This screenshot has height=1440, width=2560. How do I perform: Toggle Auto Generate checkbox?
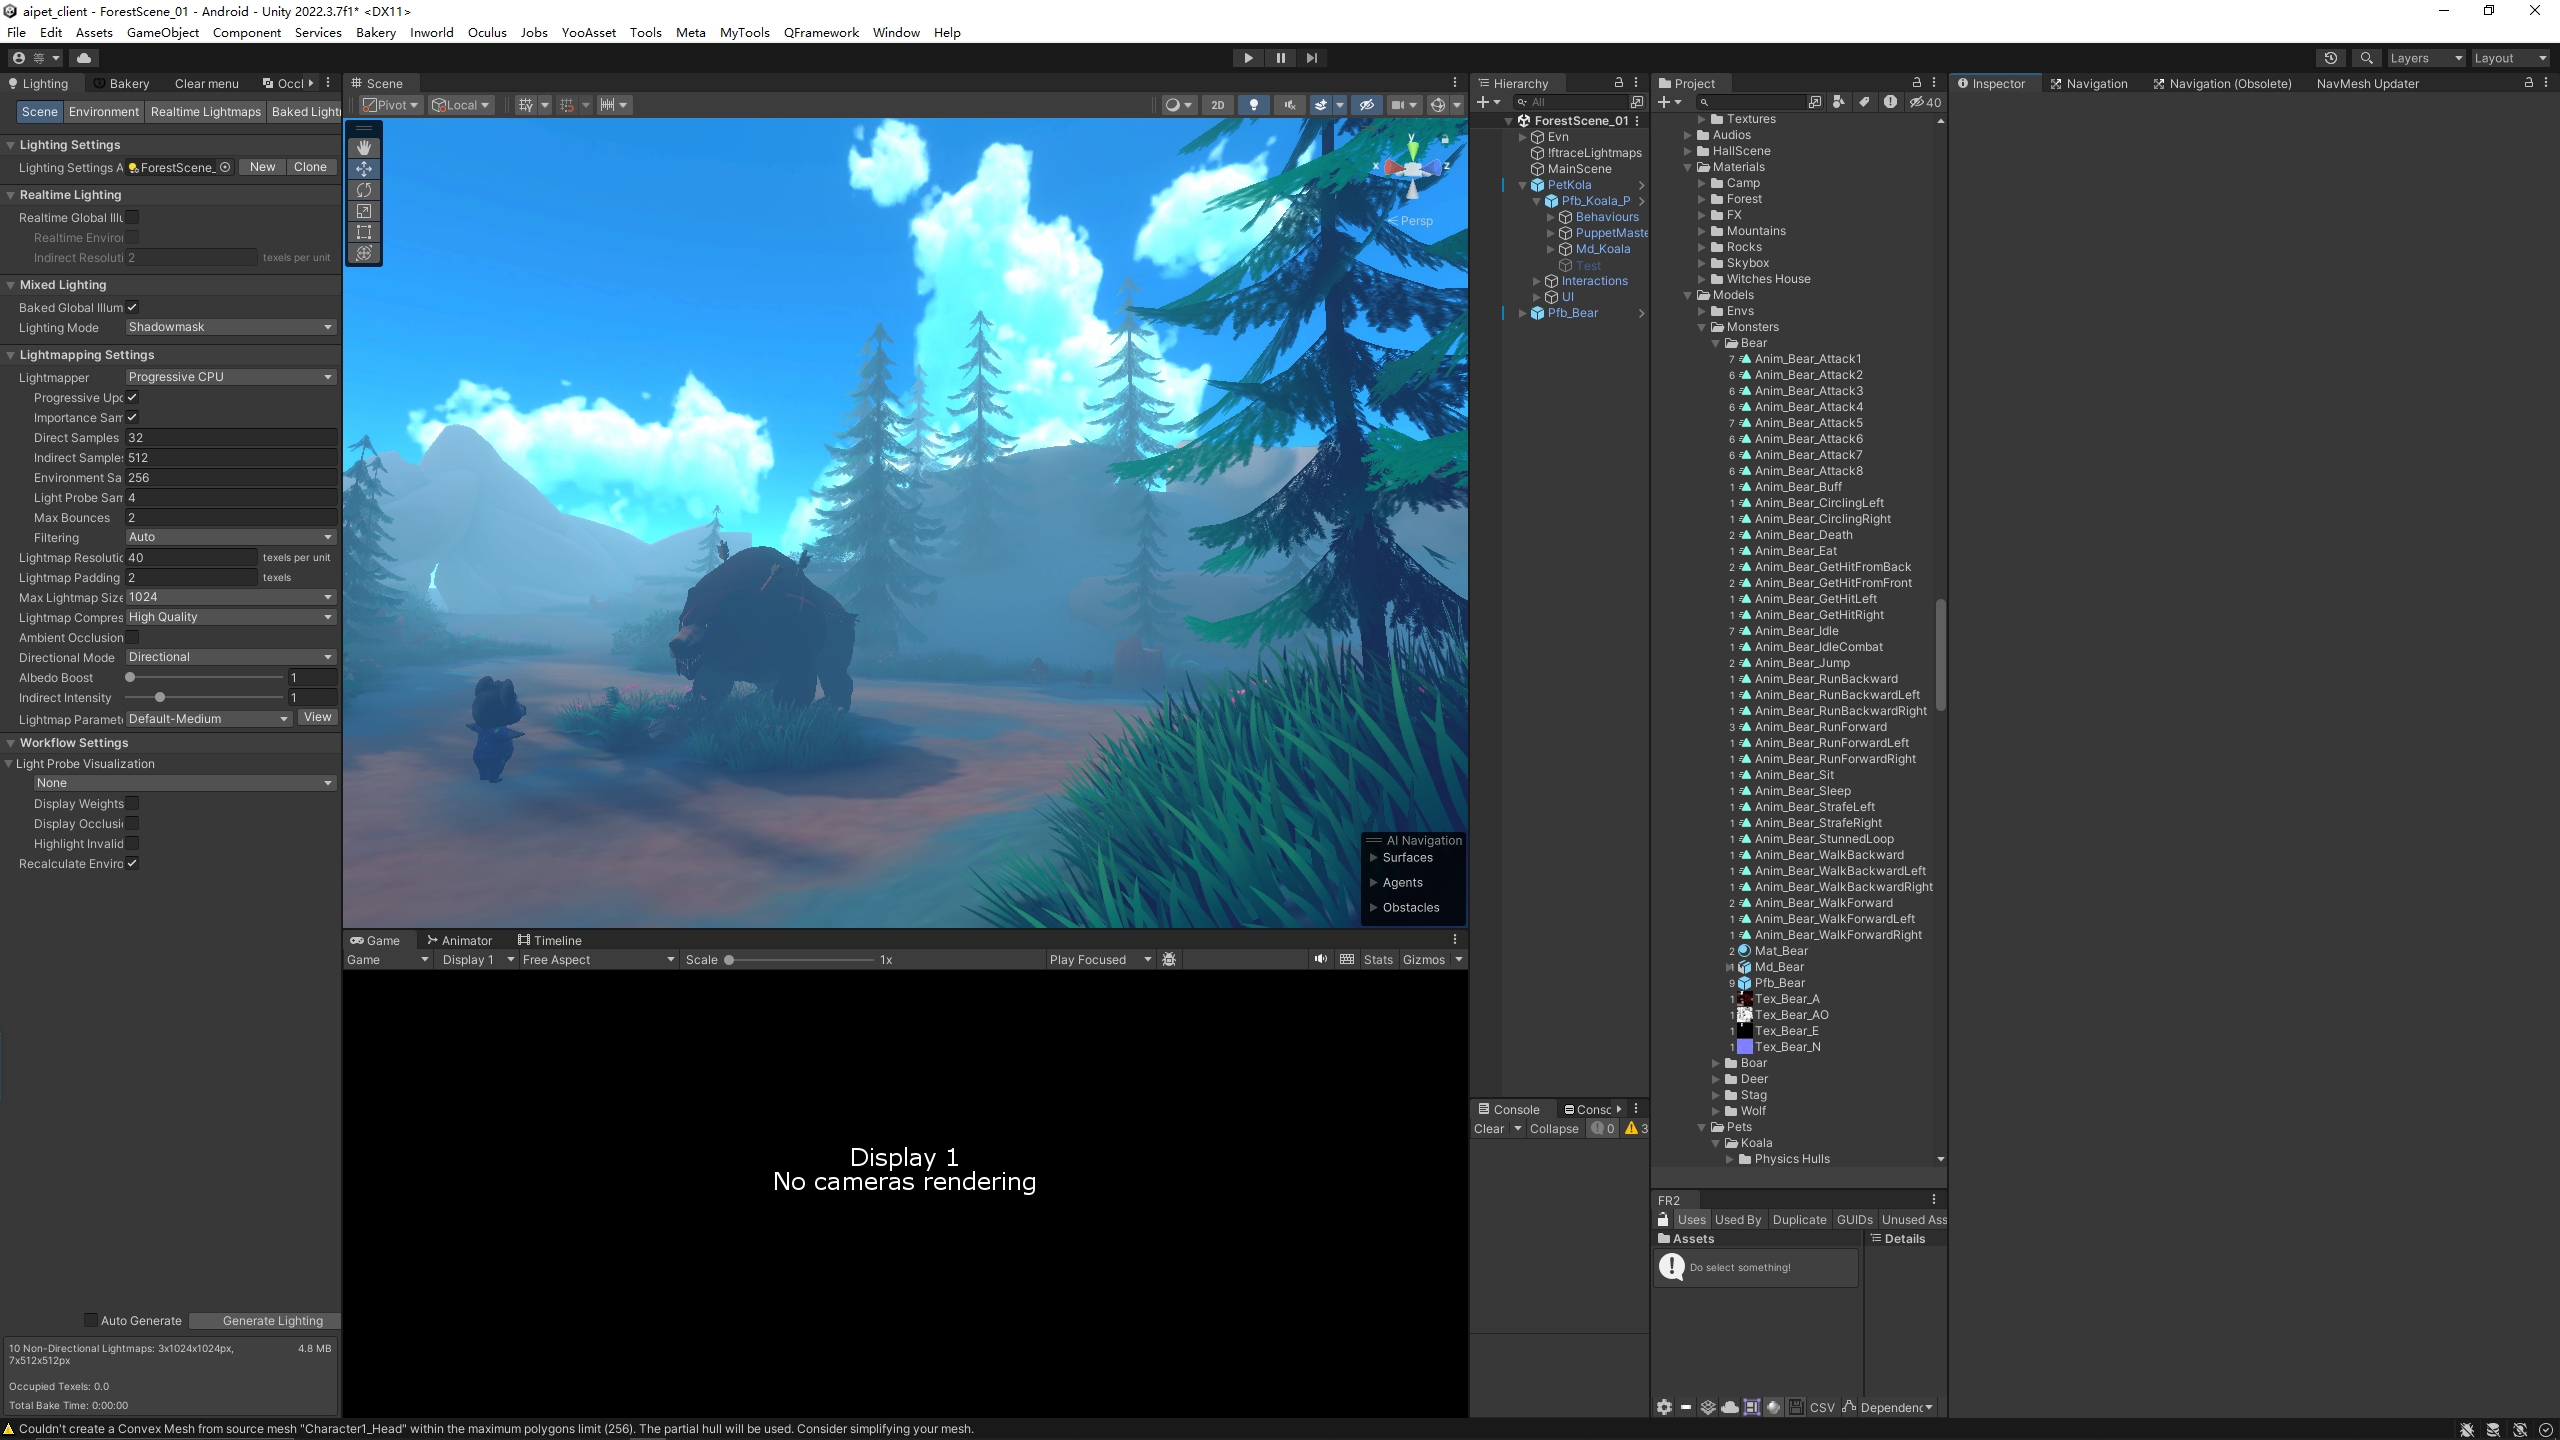point(91,1320)
